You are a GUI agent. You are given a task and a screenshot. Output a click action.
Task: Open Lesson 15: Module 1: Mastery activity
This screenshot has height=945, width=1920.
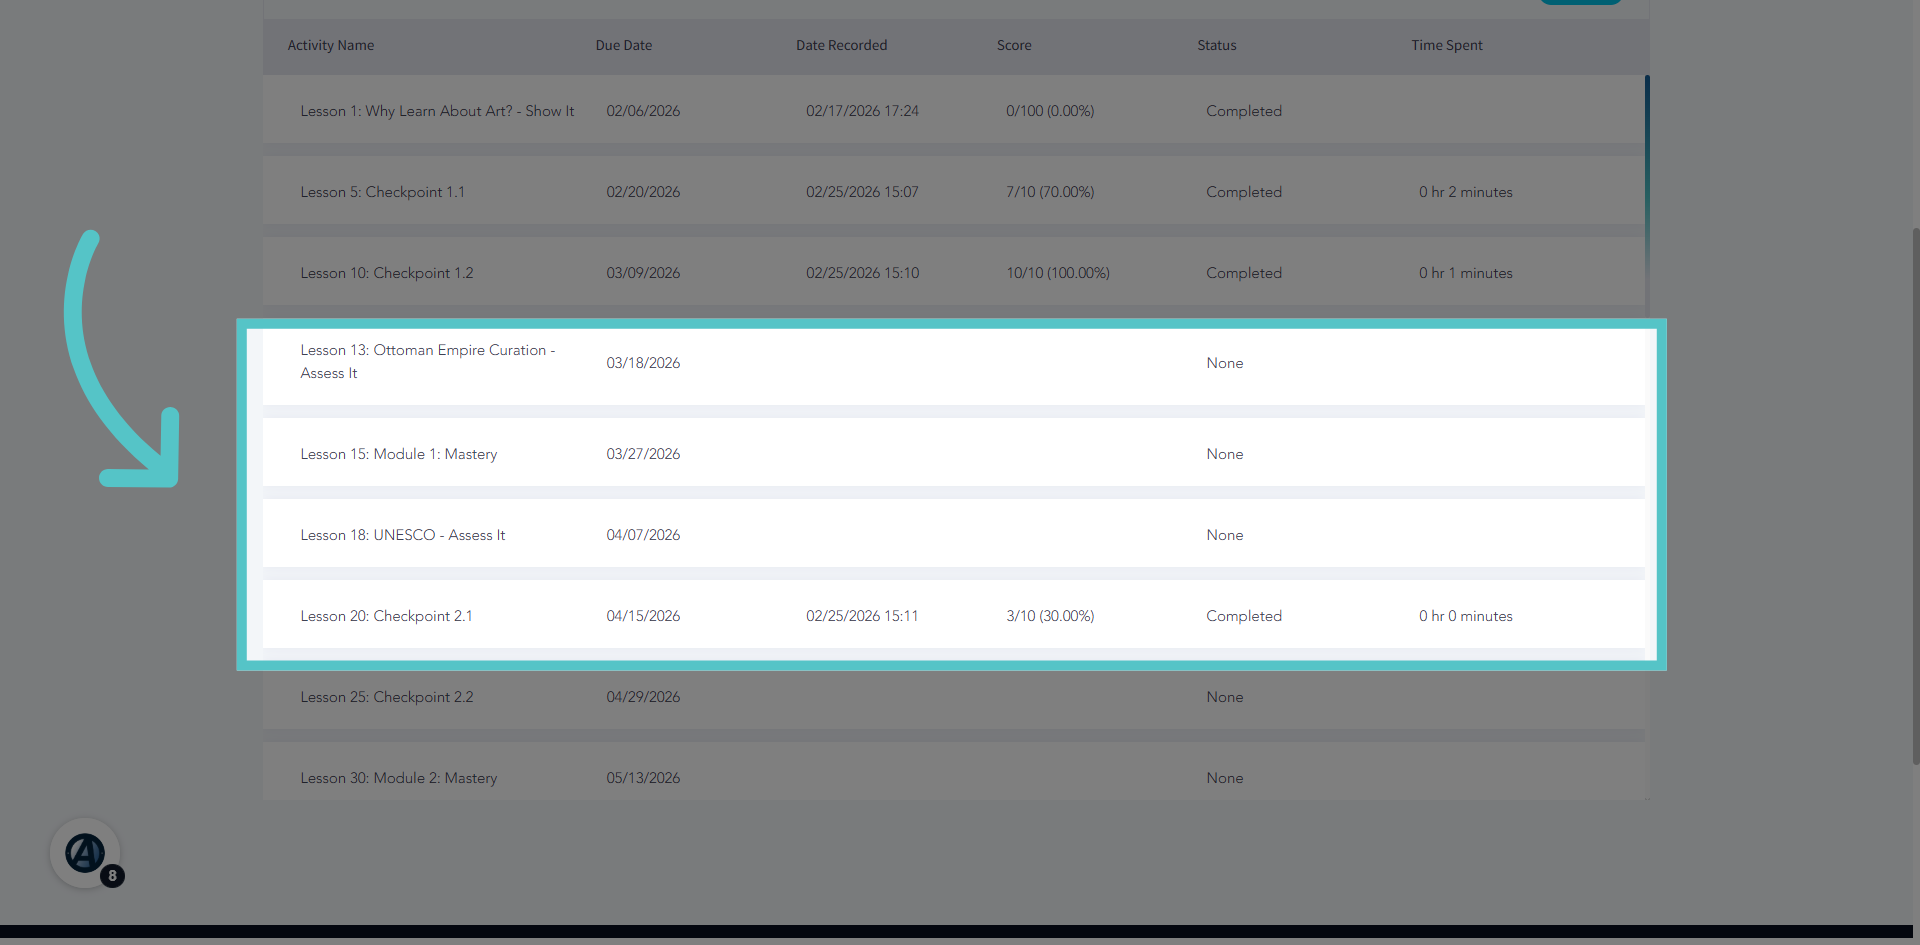pos(399,454)
